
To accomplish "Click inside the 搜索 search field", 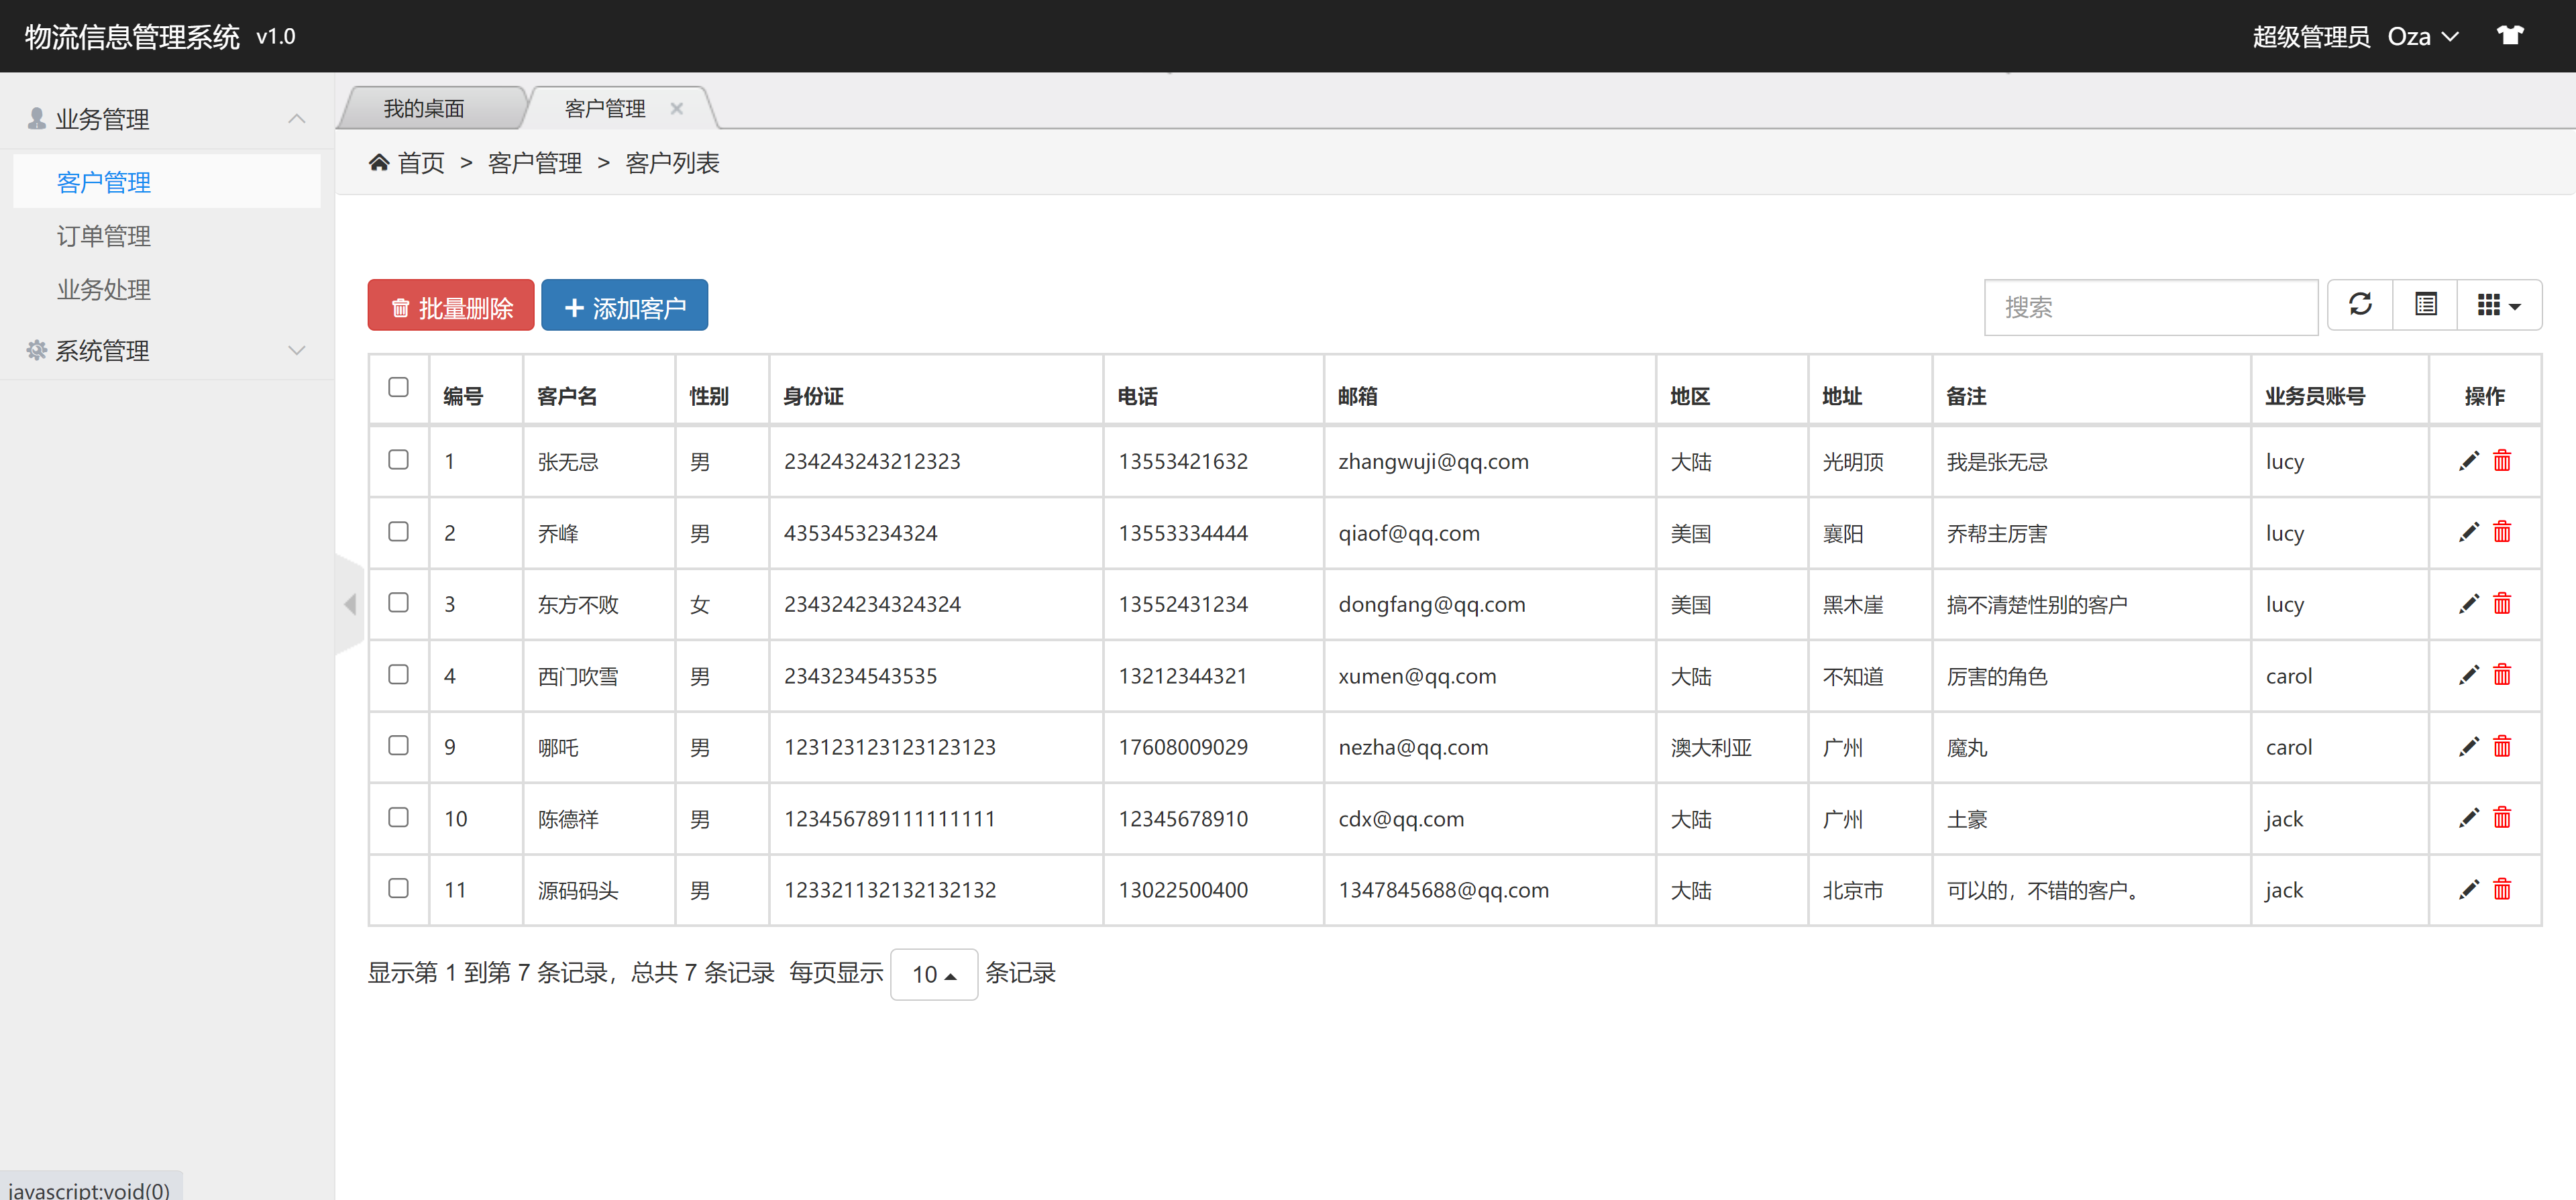I will click(2151, 307).
